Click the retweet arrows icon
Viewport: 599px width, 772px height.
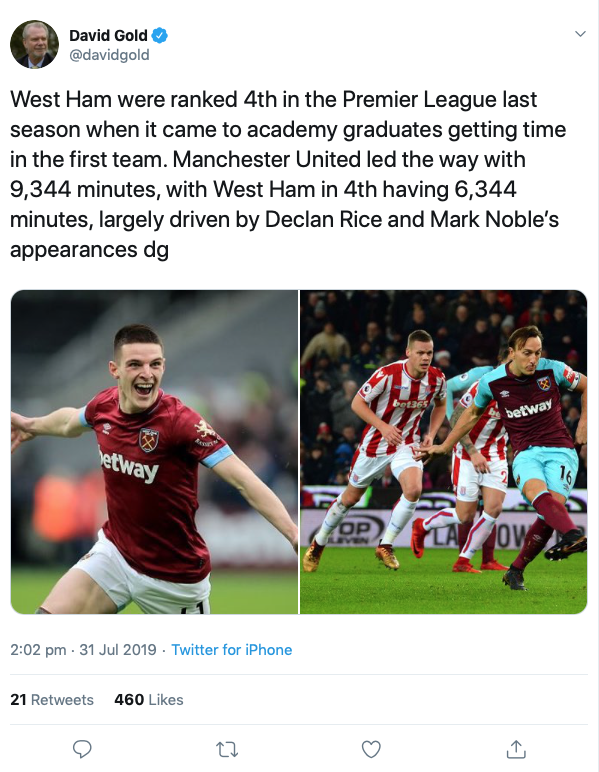click(x=227, y=749)
